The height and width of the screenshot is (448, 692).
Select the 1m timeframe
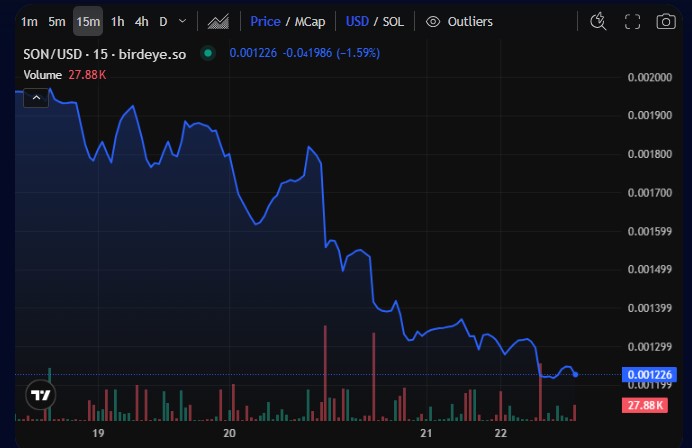pos(29,21)
